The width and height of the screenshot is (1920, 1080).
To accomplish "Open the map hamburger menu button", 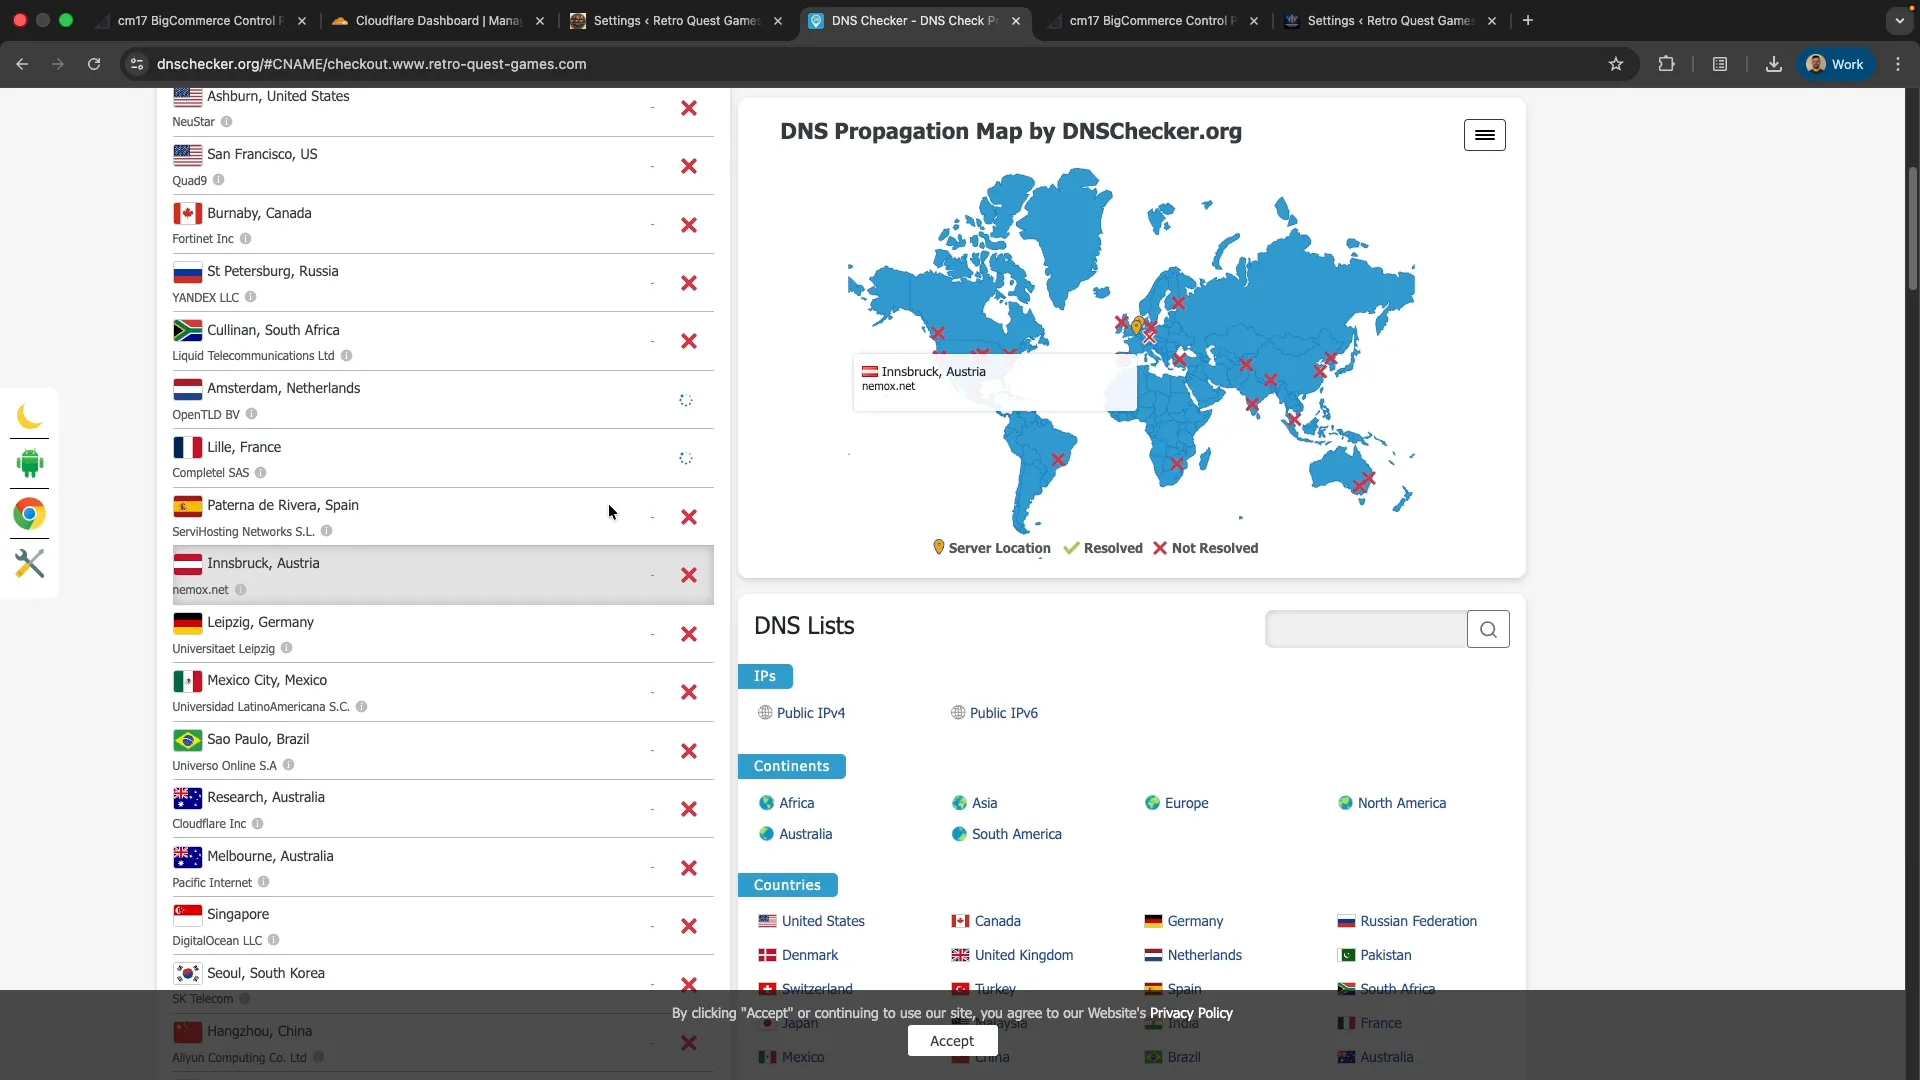I will click(x=1484, y=135).
